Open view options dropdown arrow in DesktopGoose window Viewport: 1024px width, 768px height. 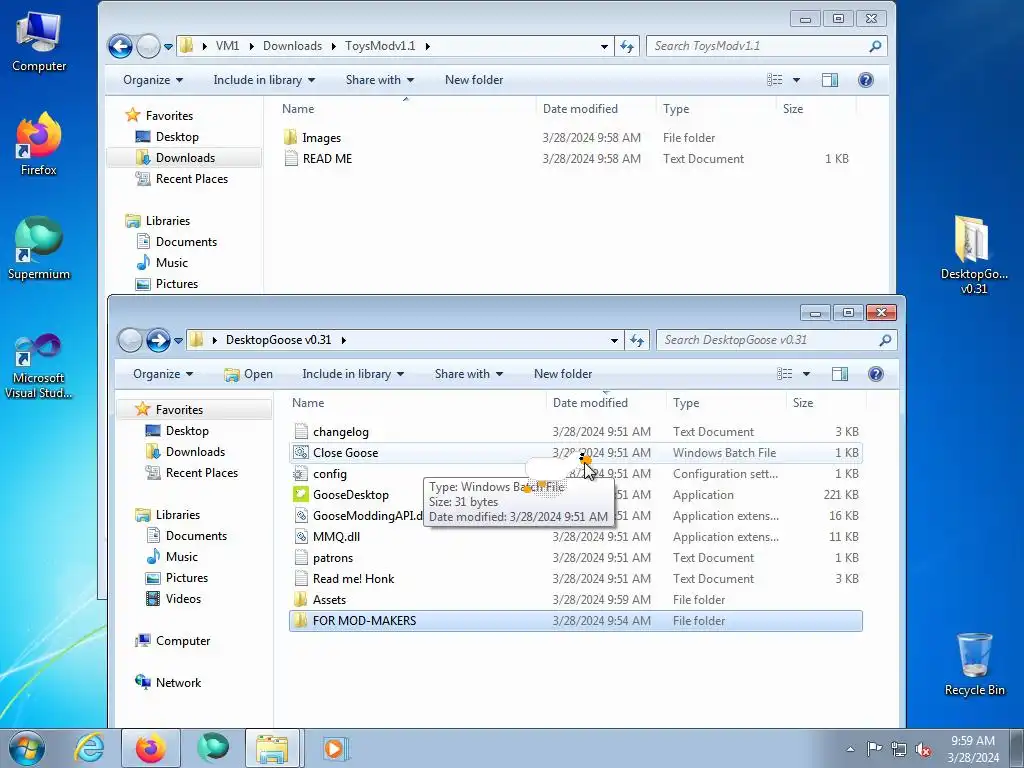(x=807, y=374)
